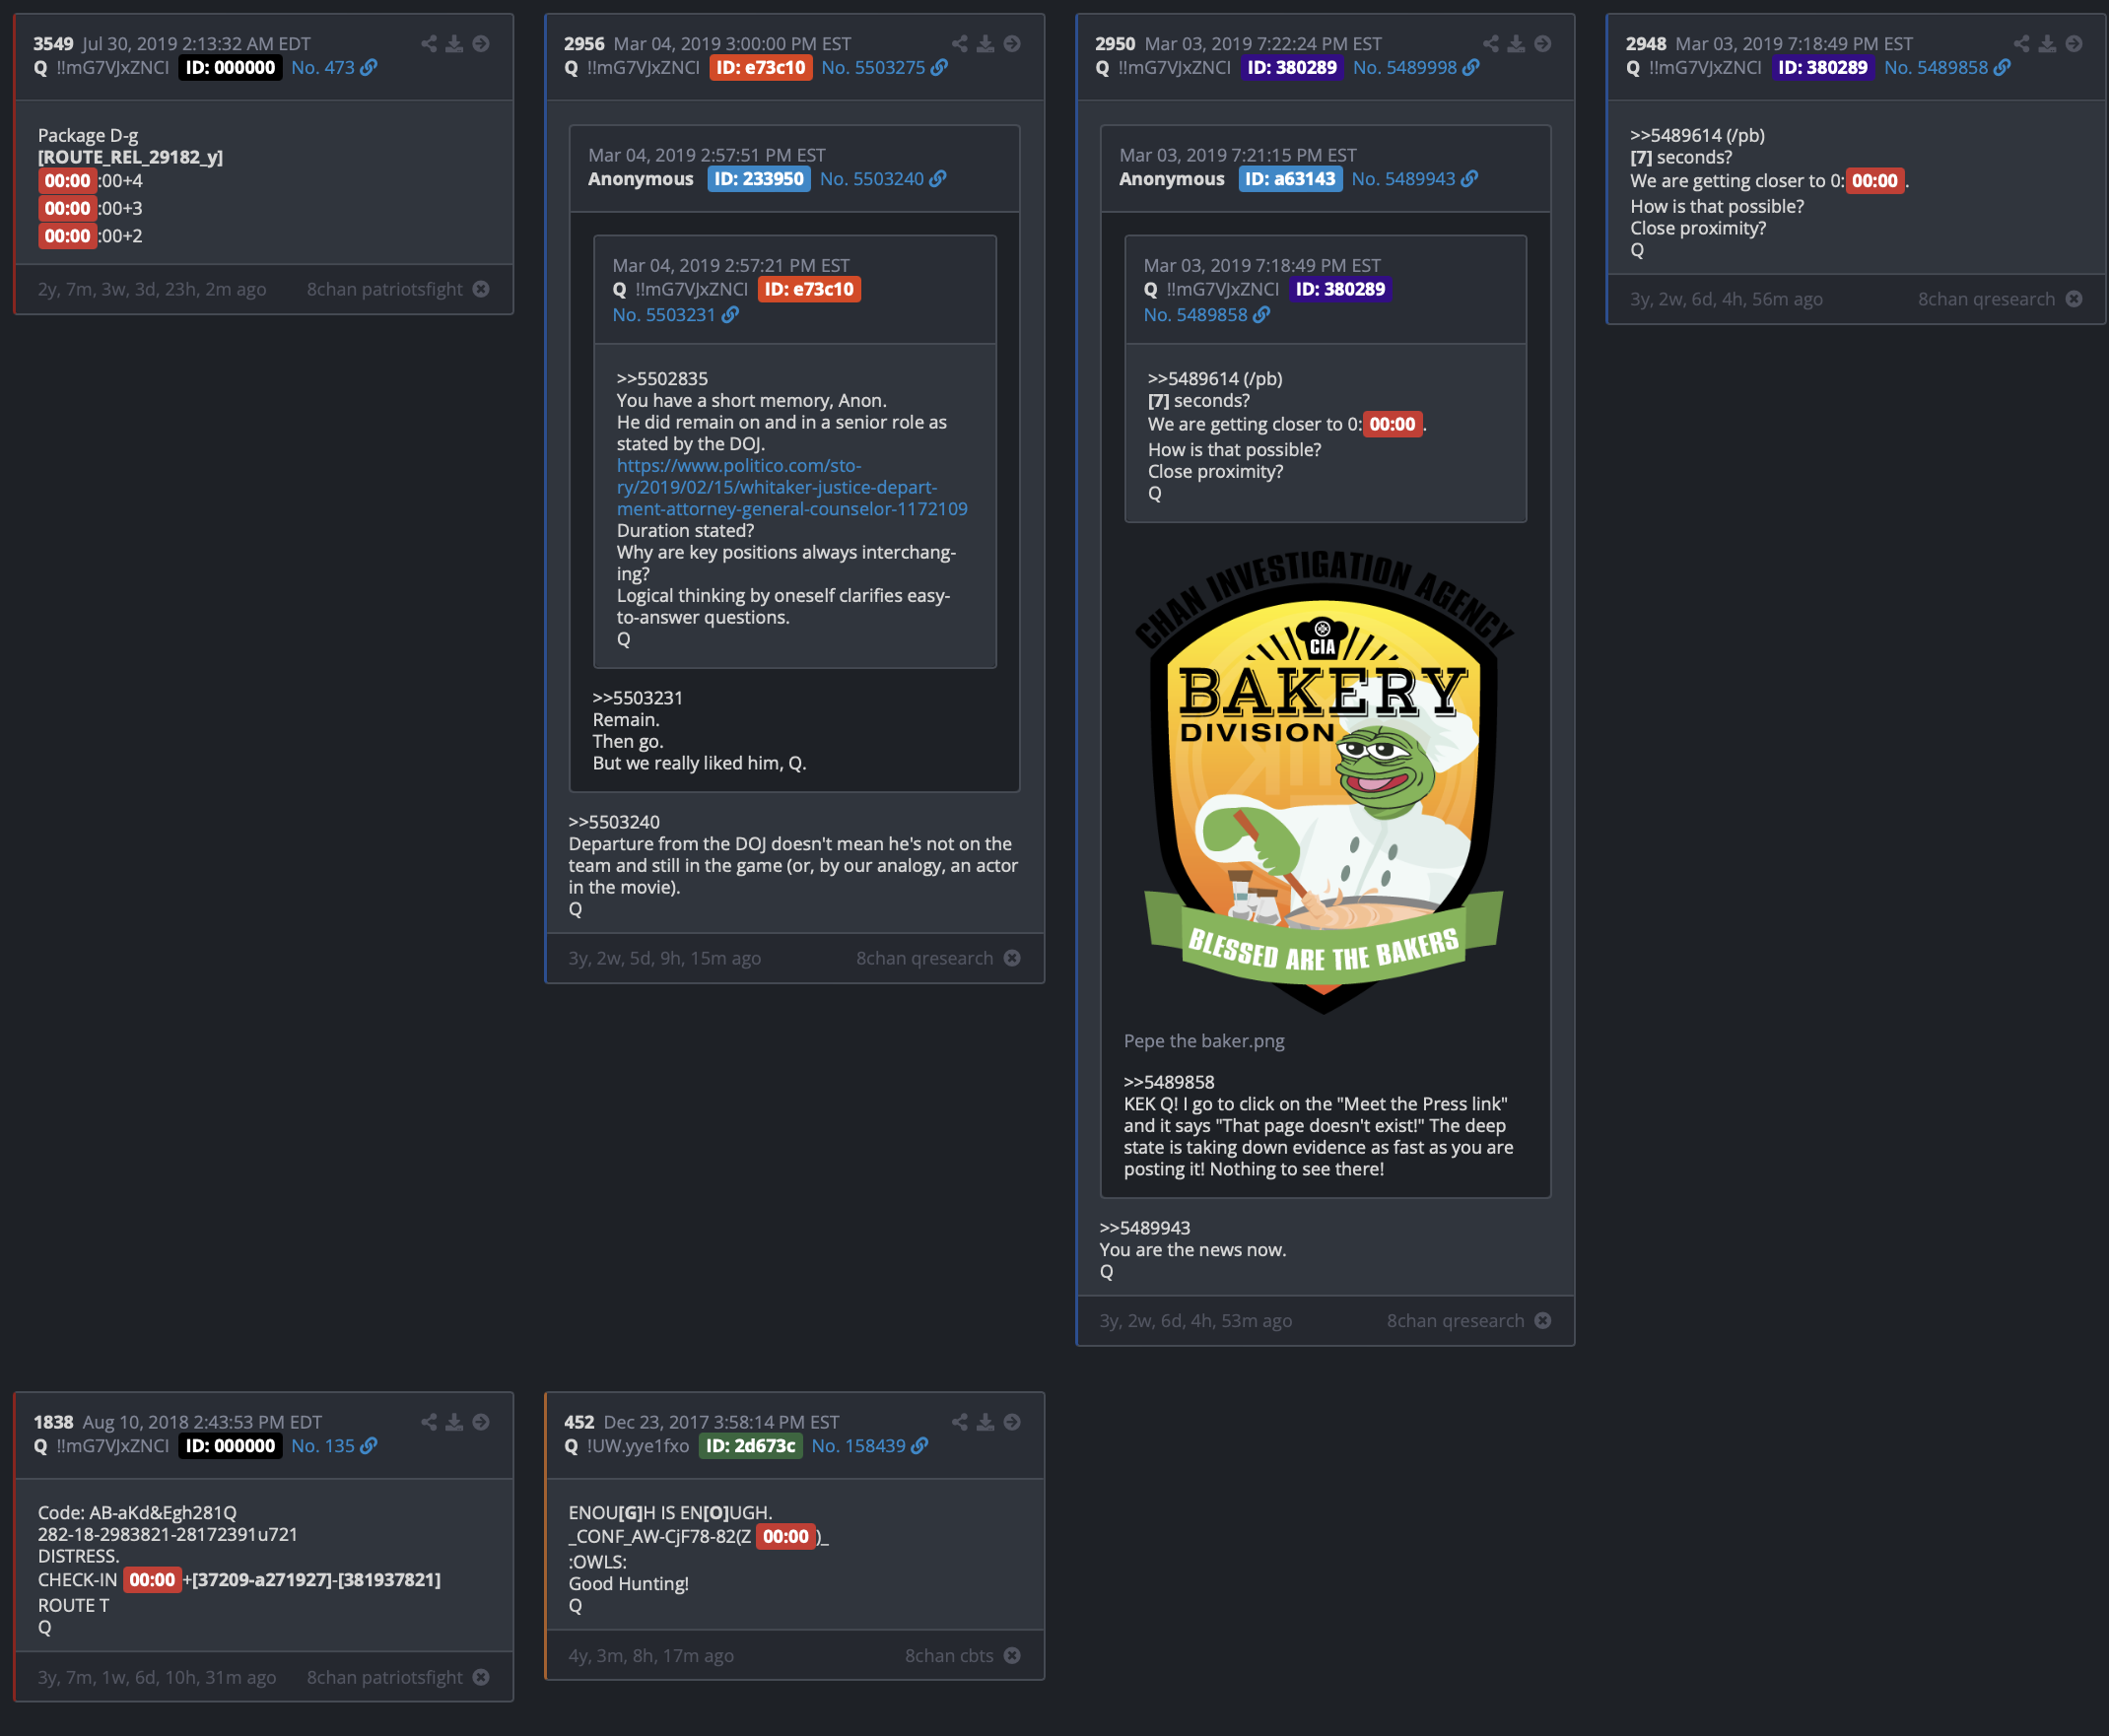Open link No. 5503231

pyautogui.click(x=676, y=315)
